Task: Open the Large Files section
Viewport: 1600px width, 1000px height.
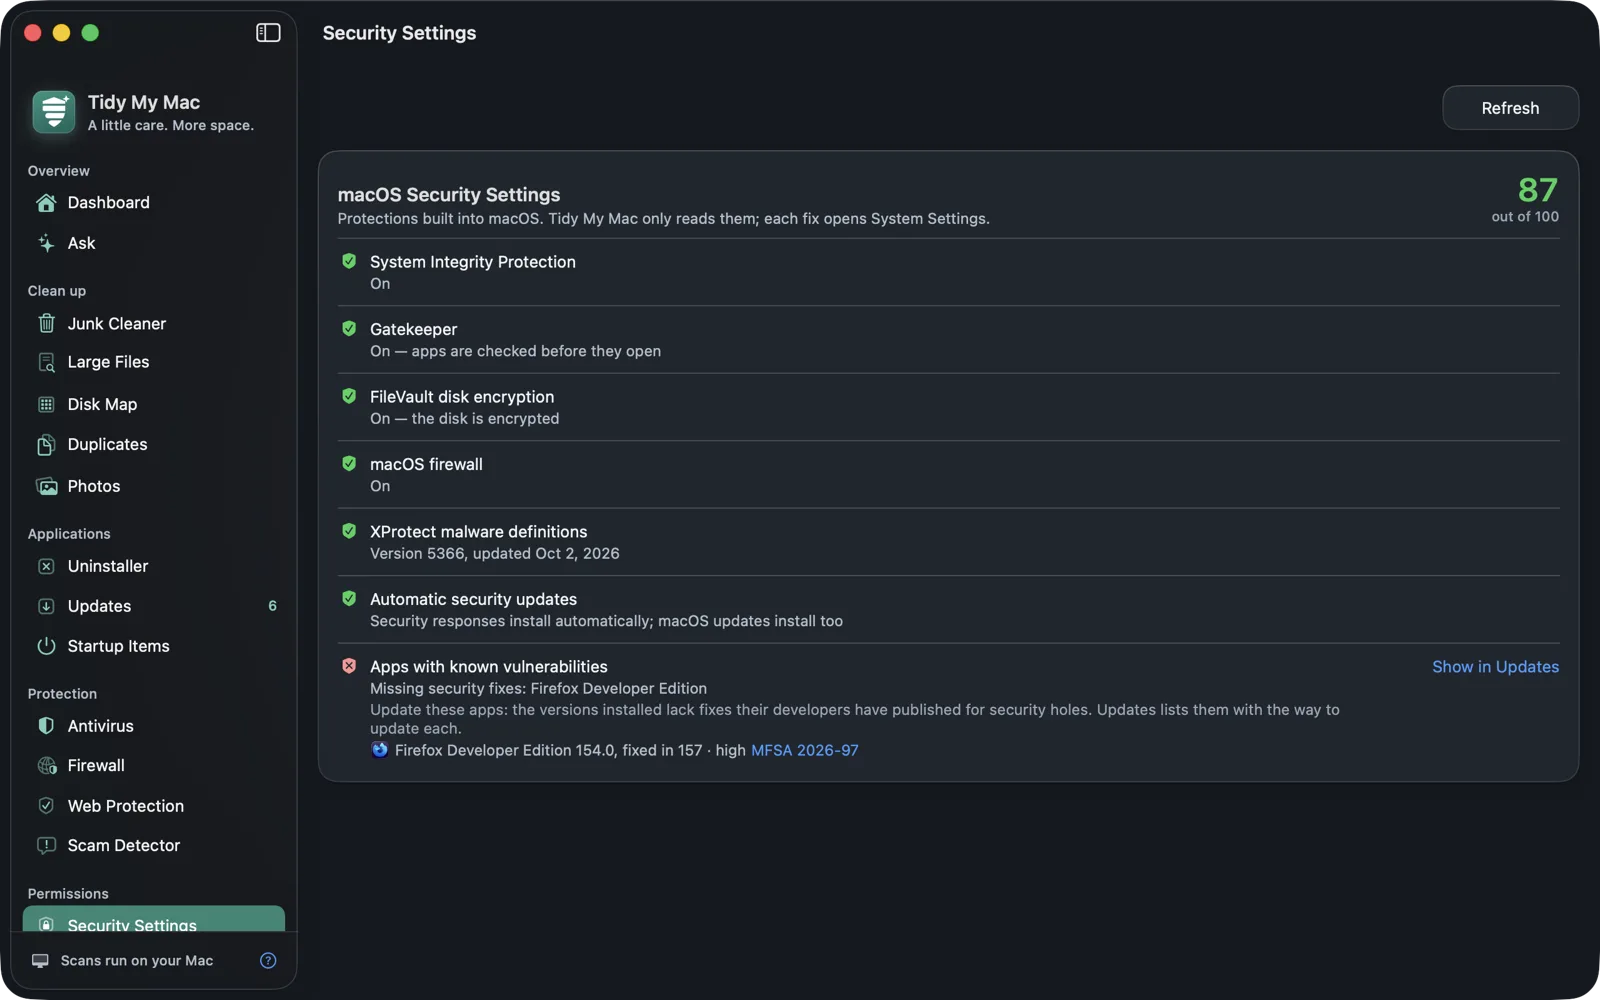Action: click(x=154, y=362)
